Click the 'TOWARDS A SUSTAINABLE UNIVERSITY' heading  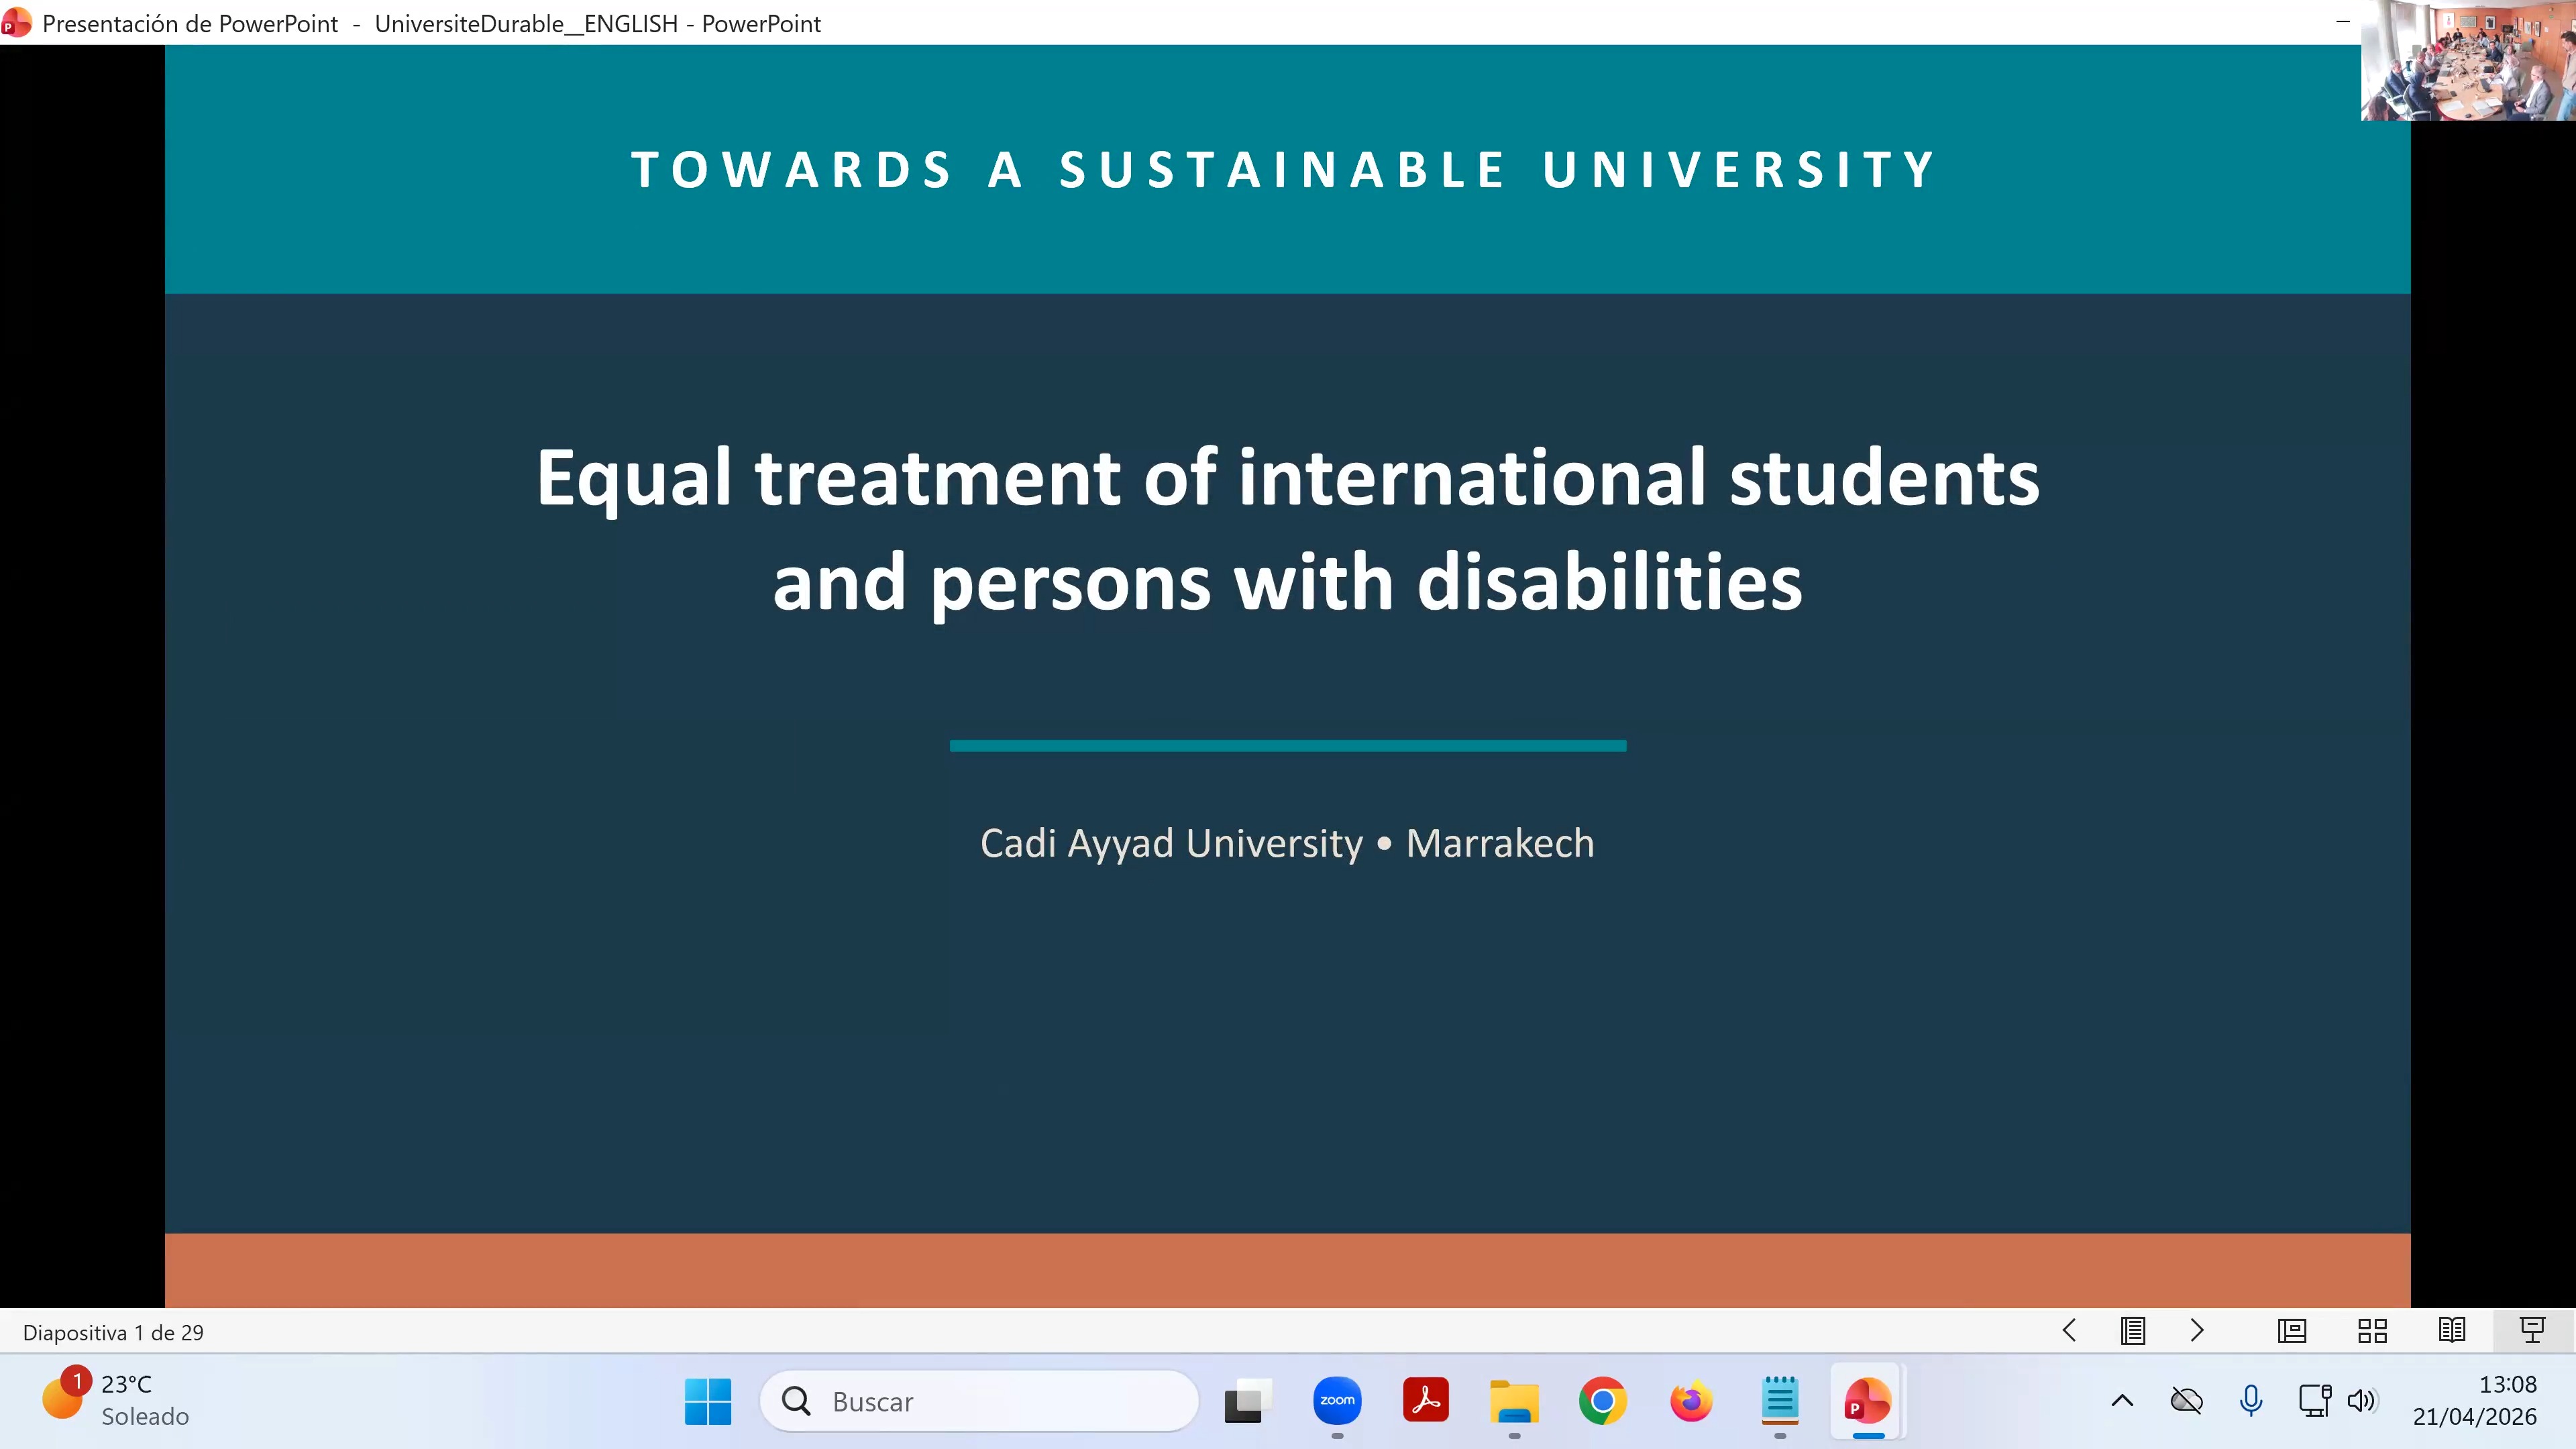coord(1285,169)
